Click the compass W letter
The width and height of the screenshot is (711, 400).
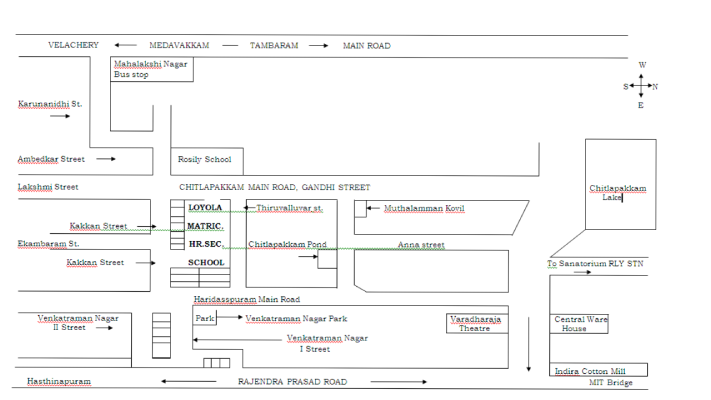[642, 65]
